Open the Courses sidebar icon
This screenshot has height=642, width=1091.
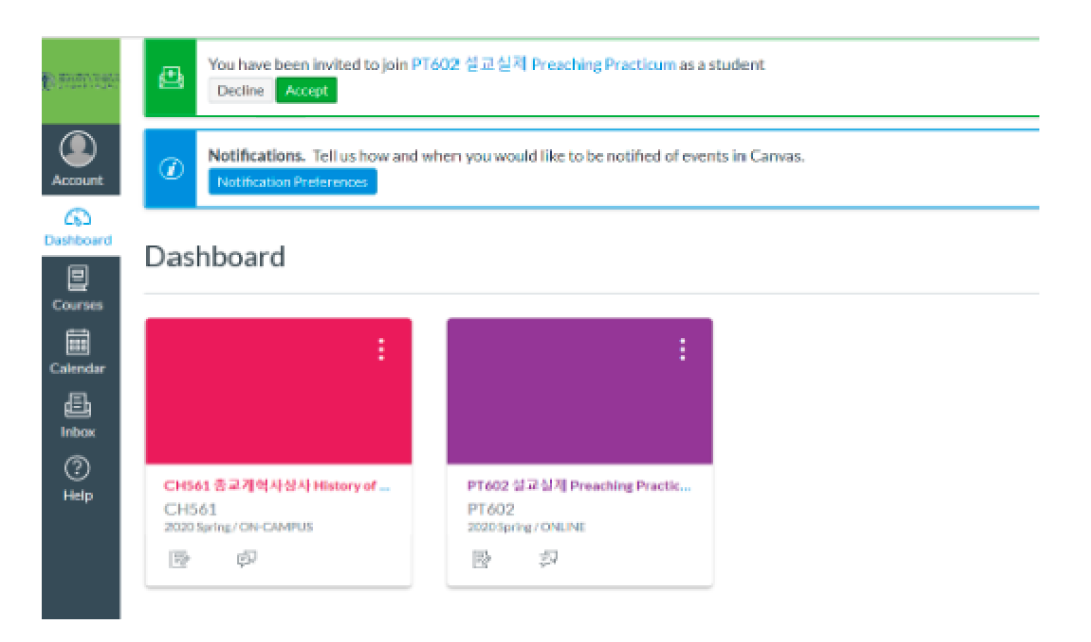click(77, 278)
